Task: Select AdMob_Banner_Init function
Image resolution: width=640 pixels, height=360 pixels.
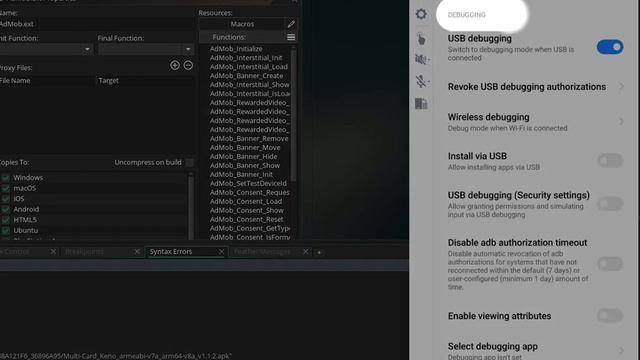Action: (x=241, y=174)
